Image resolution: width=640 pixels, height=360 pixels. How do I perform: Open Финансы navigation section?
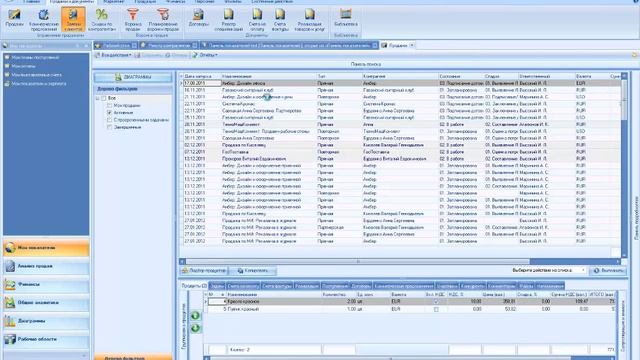point(46,284)
